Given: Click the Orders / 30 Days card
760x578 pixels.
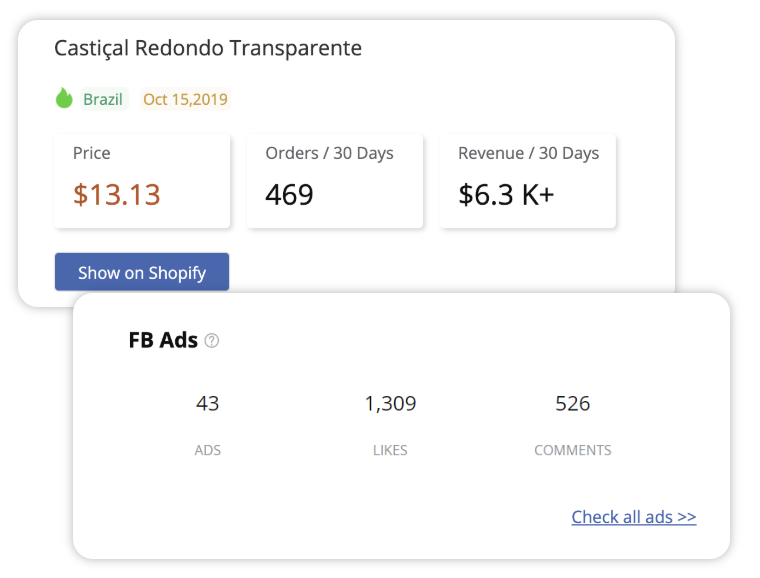Looking at the screenshot, I should pos(334,181).
